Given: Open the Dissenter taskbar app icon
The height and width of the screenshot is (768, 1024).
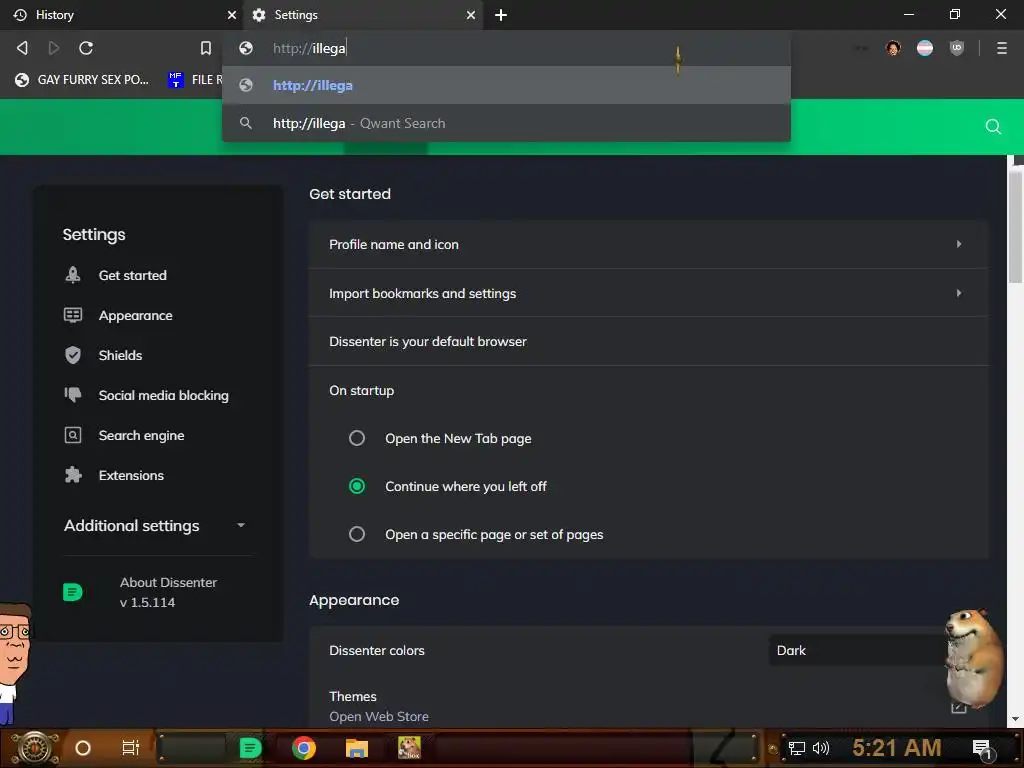Looking at the screenshot, I should (250, 748).
